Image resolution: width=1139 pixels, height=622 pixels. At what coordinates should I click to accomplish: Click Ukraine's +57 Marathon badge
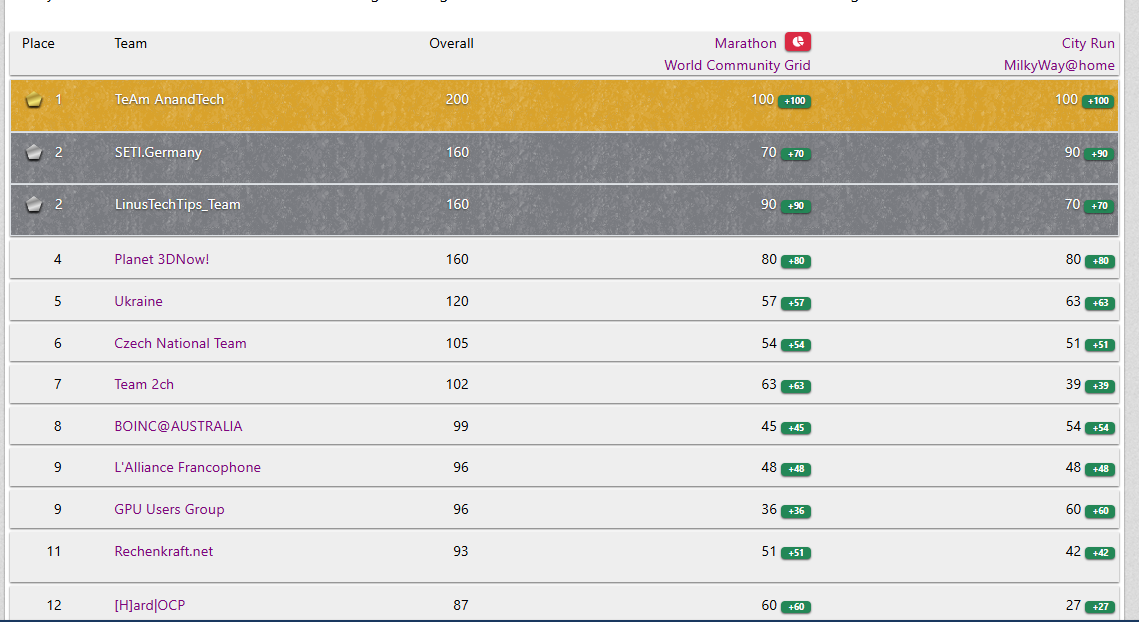[x=796, y=303]
